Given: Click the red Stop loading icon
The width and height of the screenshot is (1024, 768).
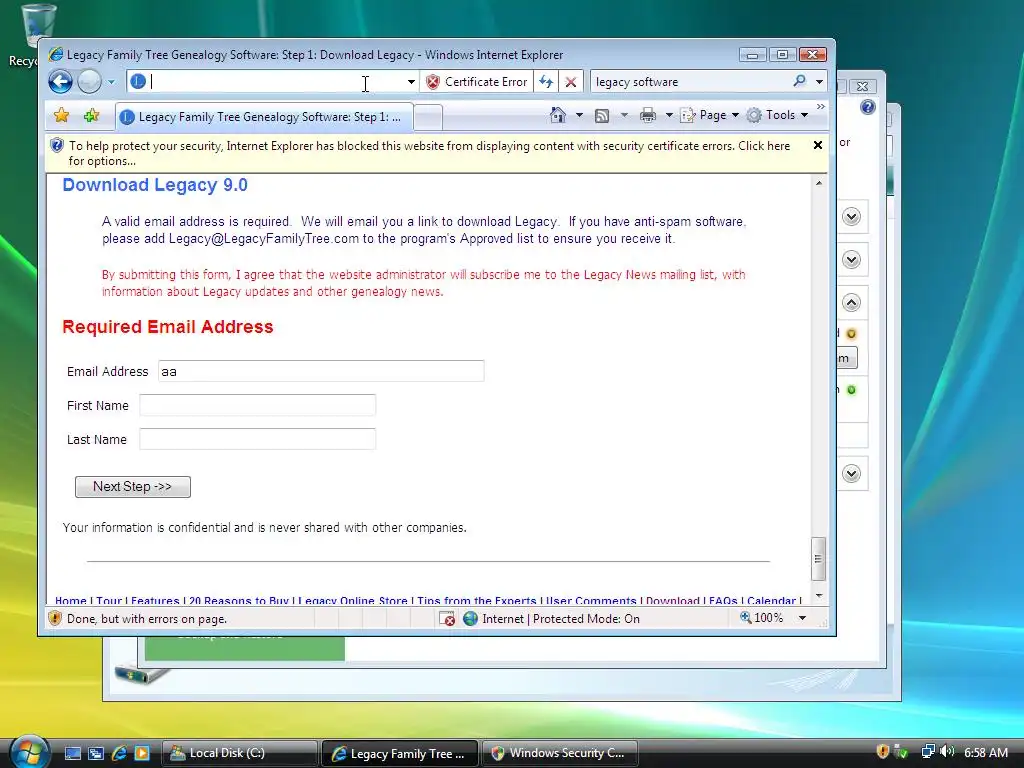Looking at the screenshot, I should [x=571, y=82].
